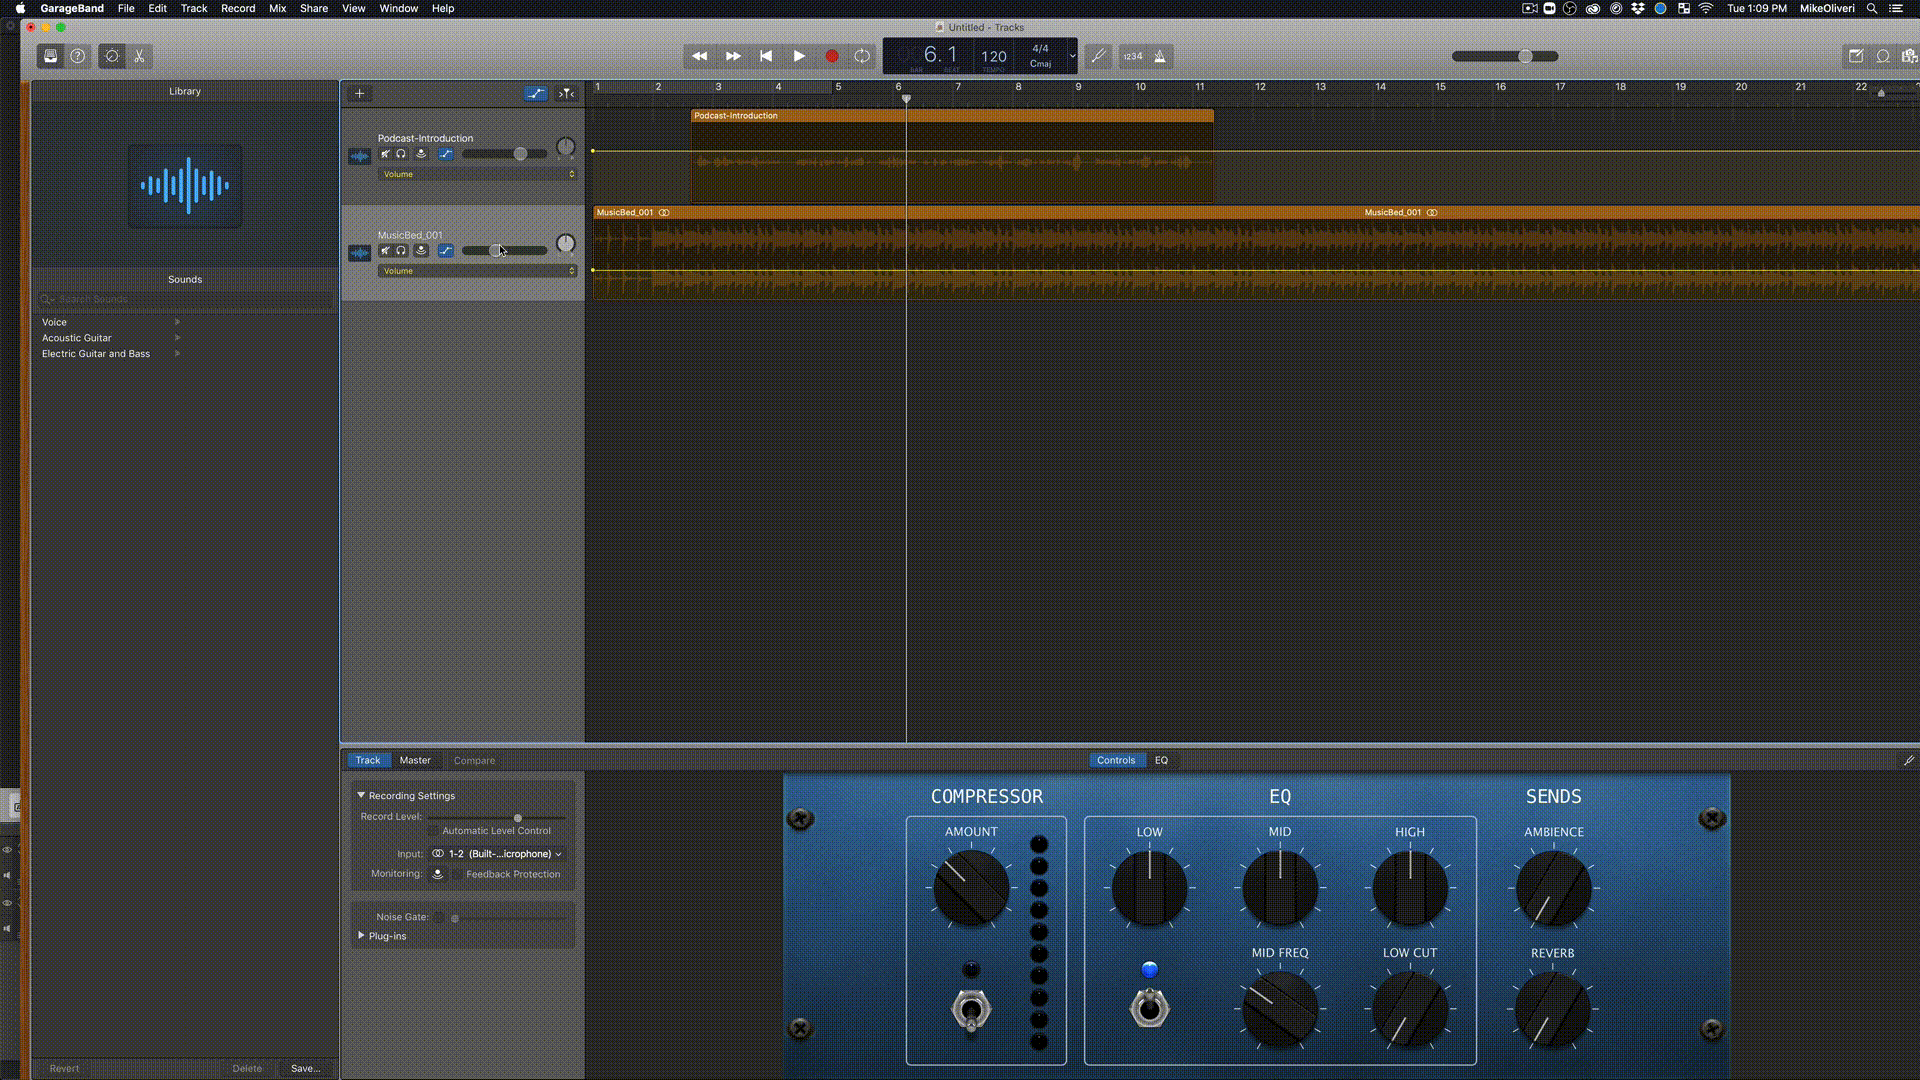Open the Editors scissors button
Viewport: 1920px width, 1080px height.
point(140,57)
